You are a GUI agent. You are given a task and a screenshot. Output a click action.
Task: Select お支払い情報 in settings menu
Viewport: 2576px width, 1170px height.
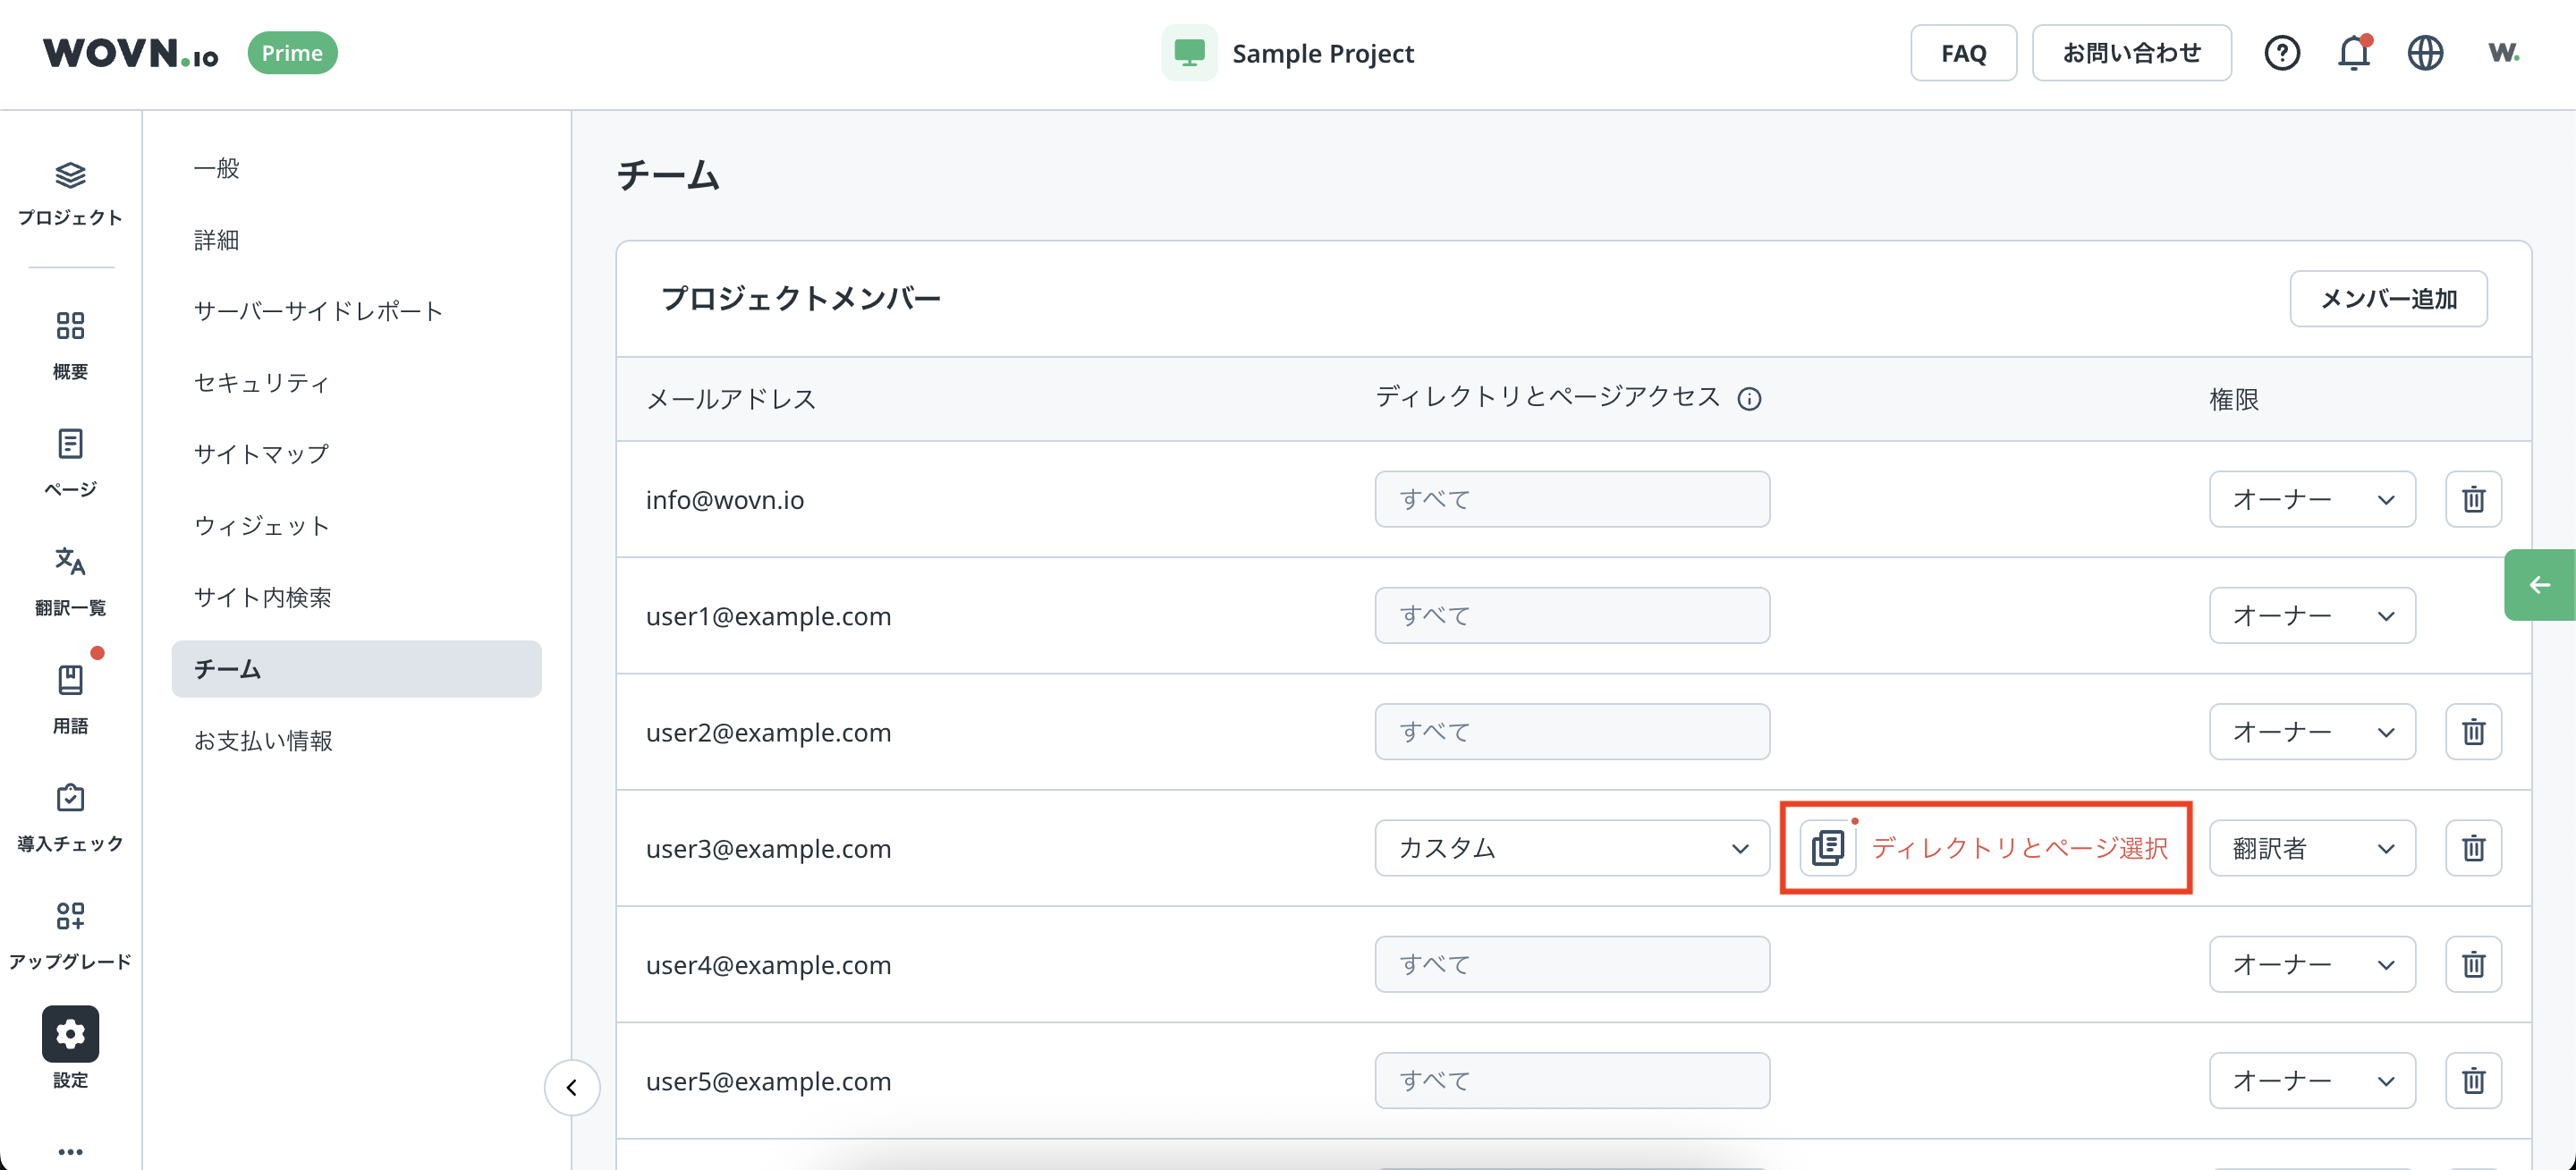pos(263,741)
